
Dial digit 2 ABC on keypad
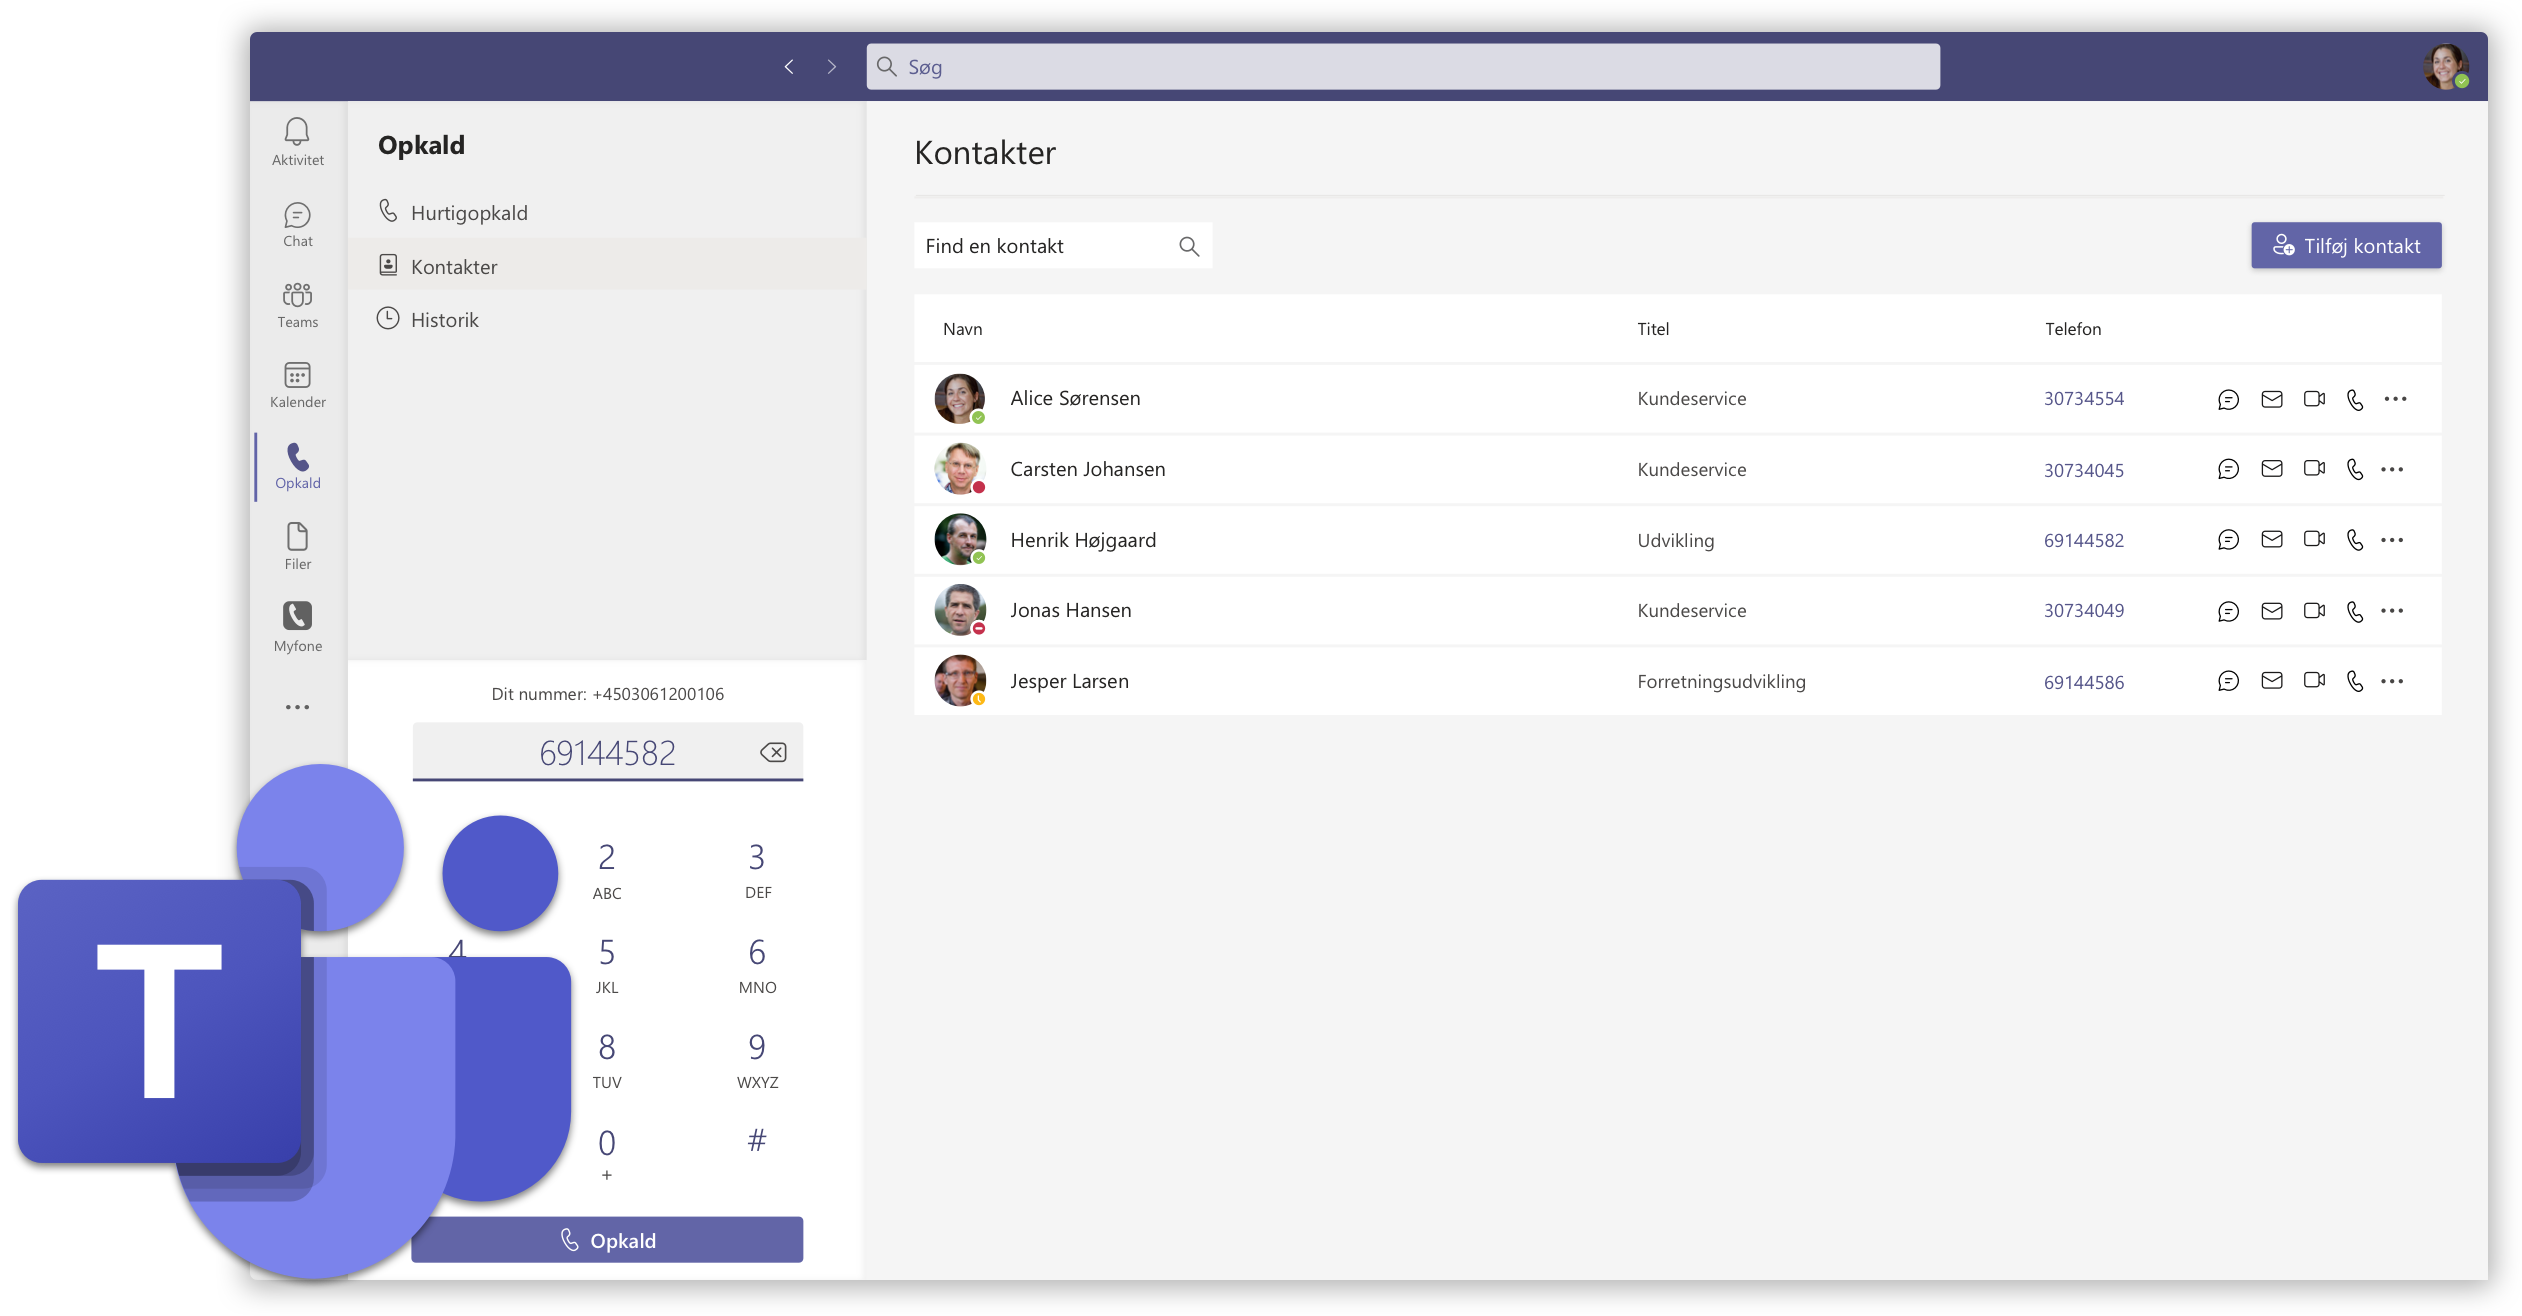(607, 870)
